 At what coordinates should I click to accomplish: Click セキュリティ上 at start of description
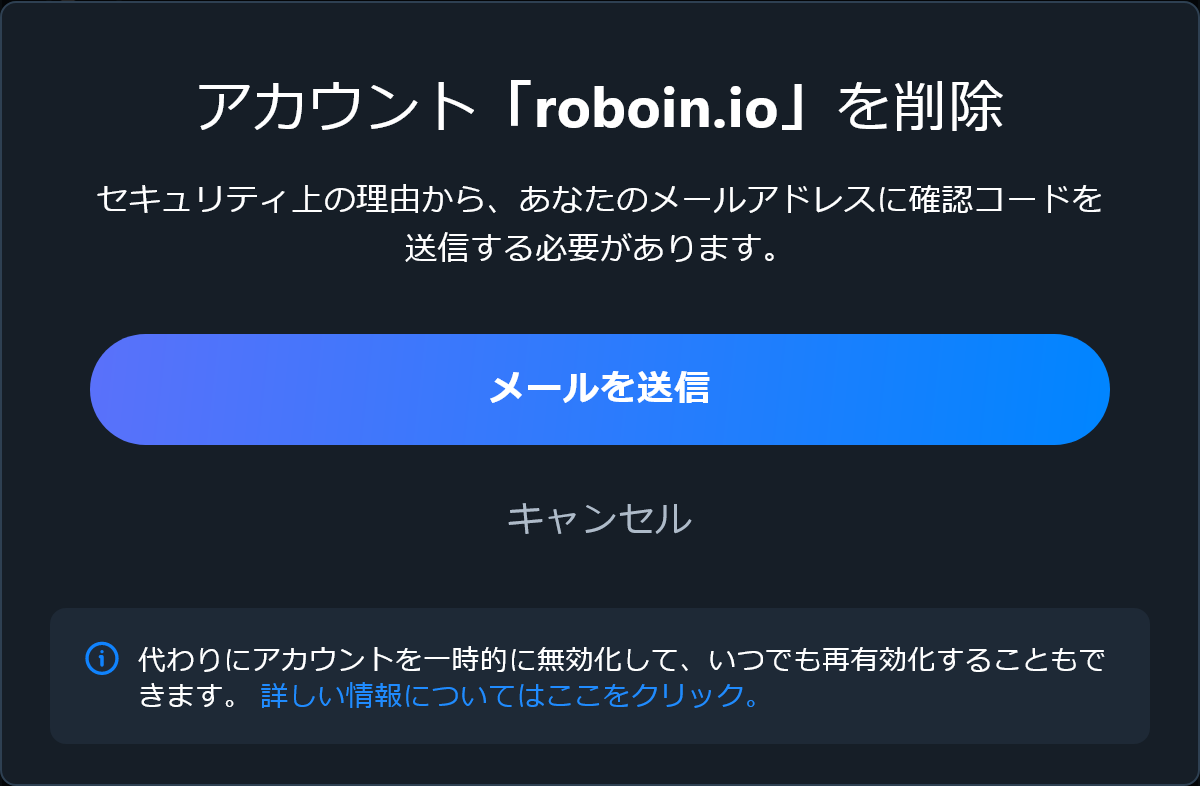click(x=213, y=199)
